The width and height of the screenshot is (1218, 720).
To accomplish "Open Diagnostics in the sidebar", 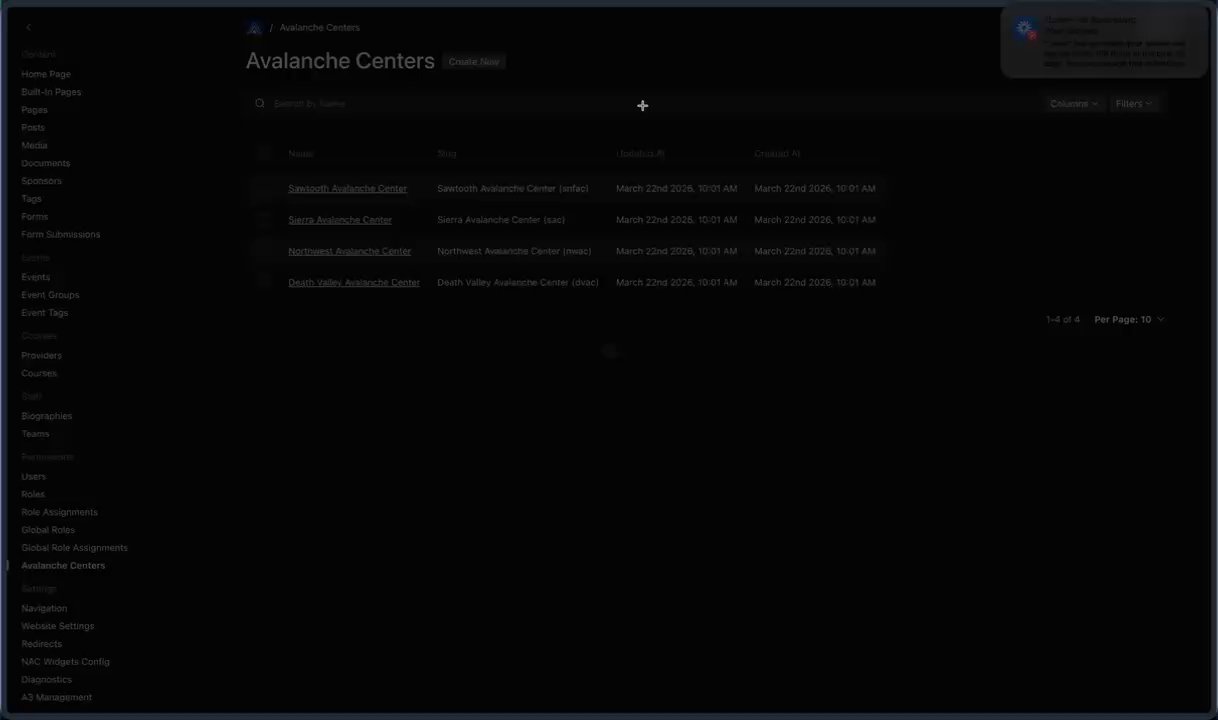I will [x=47, y=680].
